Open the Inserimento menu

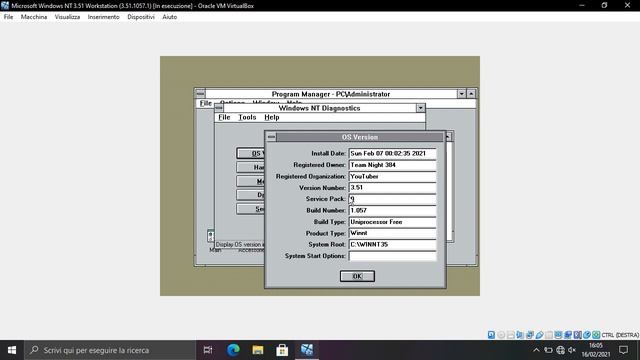[104, 17]
